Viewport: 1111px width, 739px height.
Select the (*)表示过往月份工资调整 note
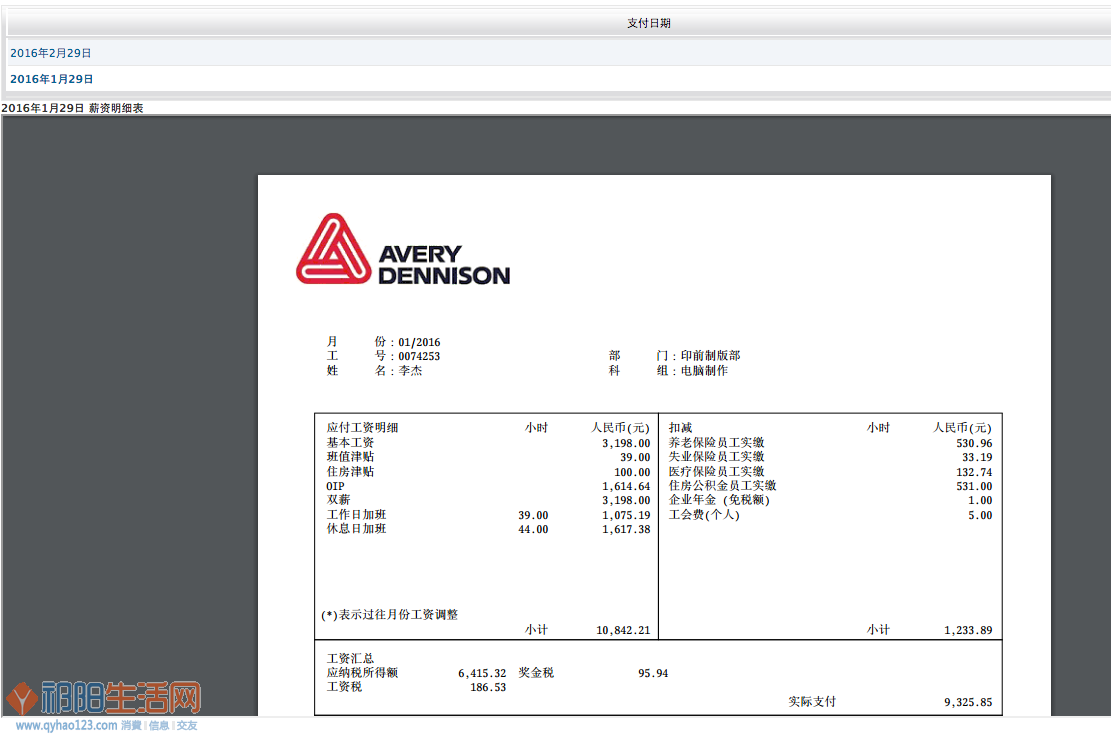click(390, 615)
